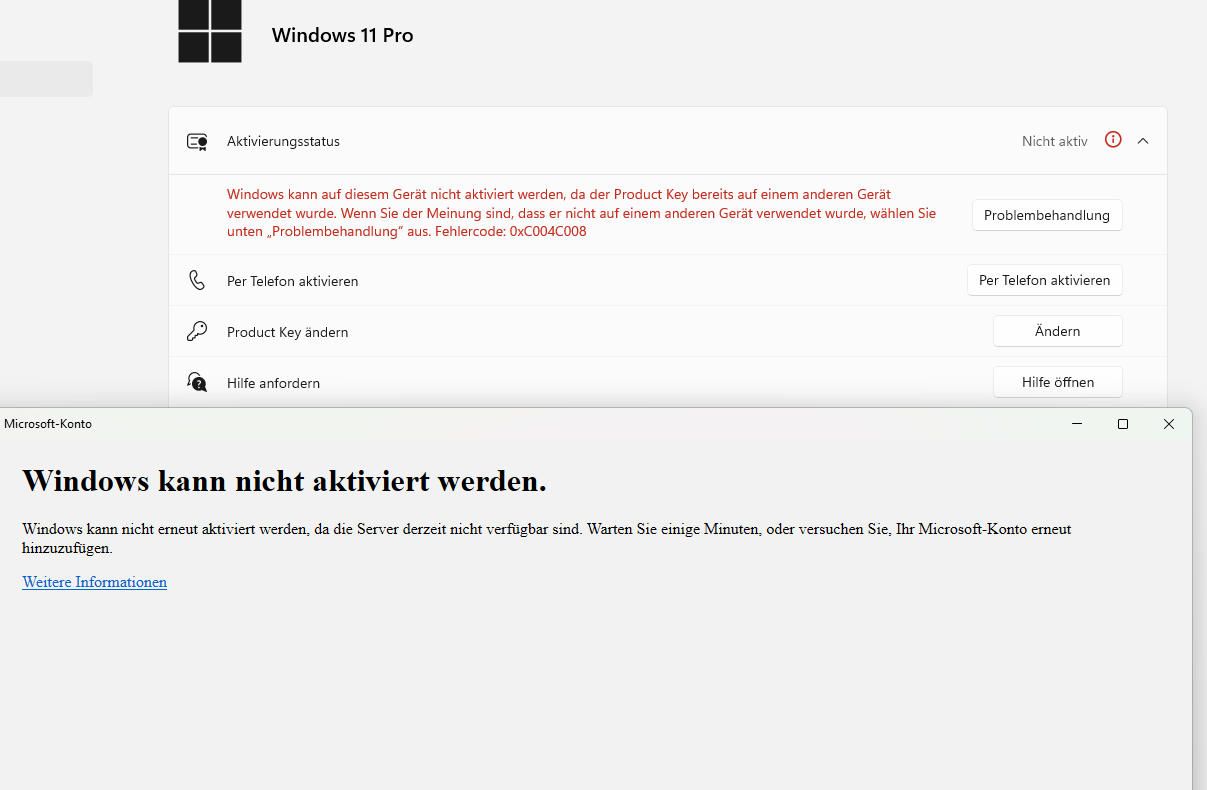Click the server unavailable explanation paragraph

click(546, 538)
